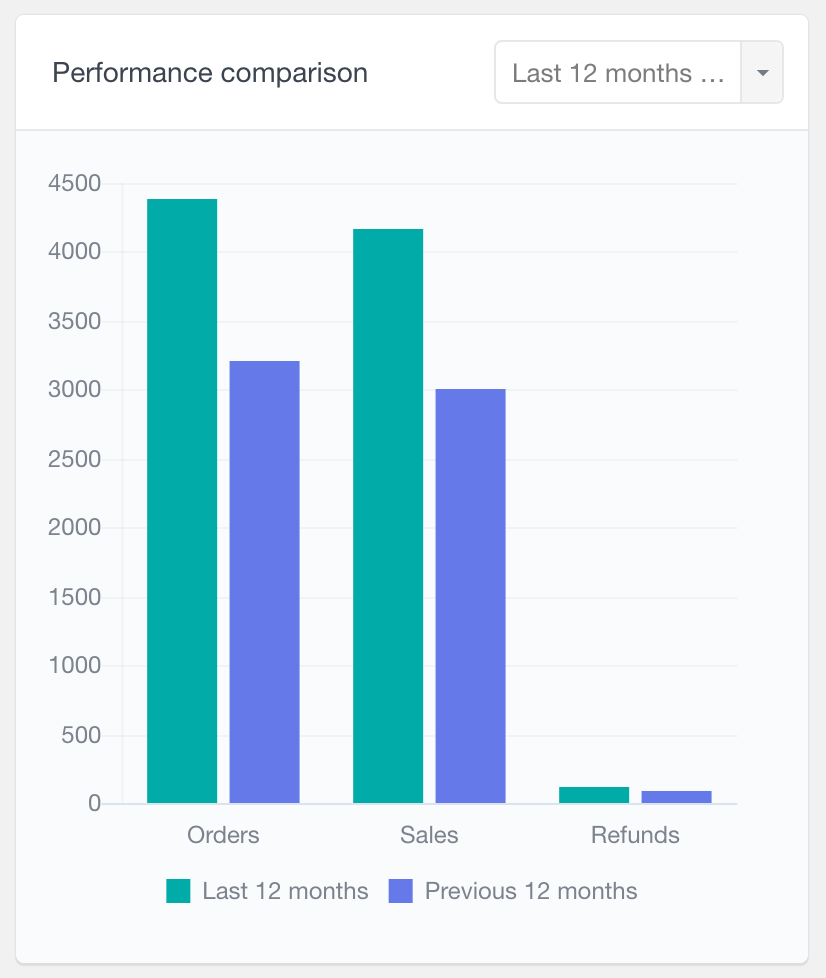Click the purple Orders bar
Viewport: 826px width, 978px height.
(263, 580)
